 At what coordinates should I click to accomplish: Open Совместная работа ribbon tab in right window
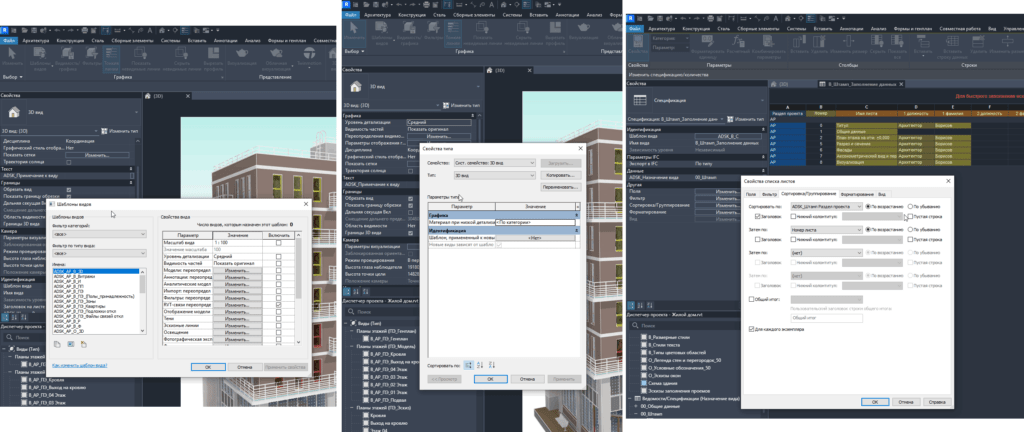tap(959, 29)
